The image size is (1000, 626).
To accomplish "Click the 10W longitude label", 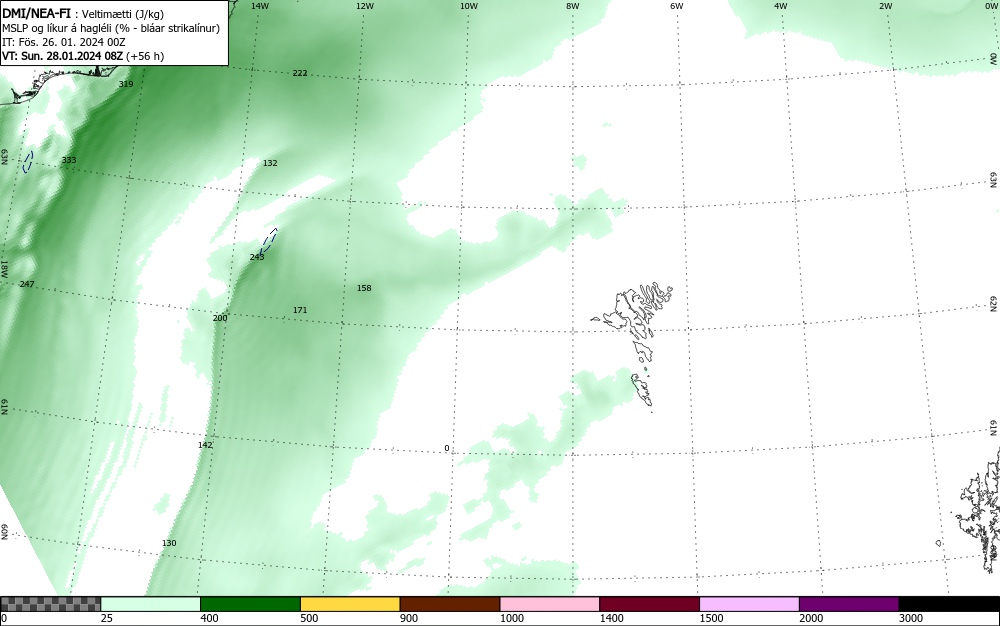I will pos(469,6).
